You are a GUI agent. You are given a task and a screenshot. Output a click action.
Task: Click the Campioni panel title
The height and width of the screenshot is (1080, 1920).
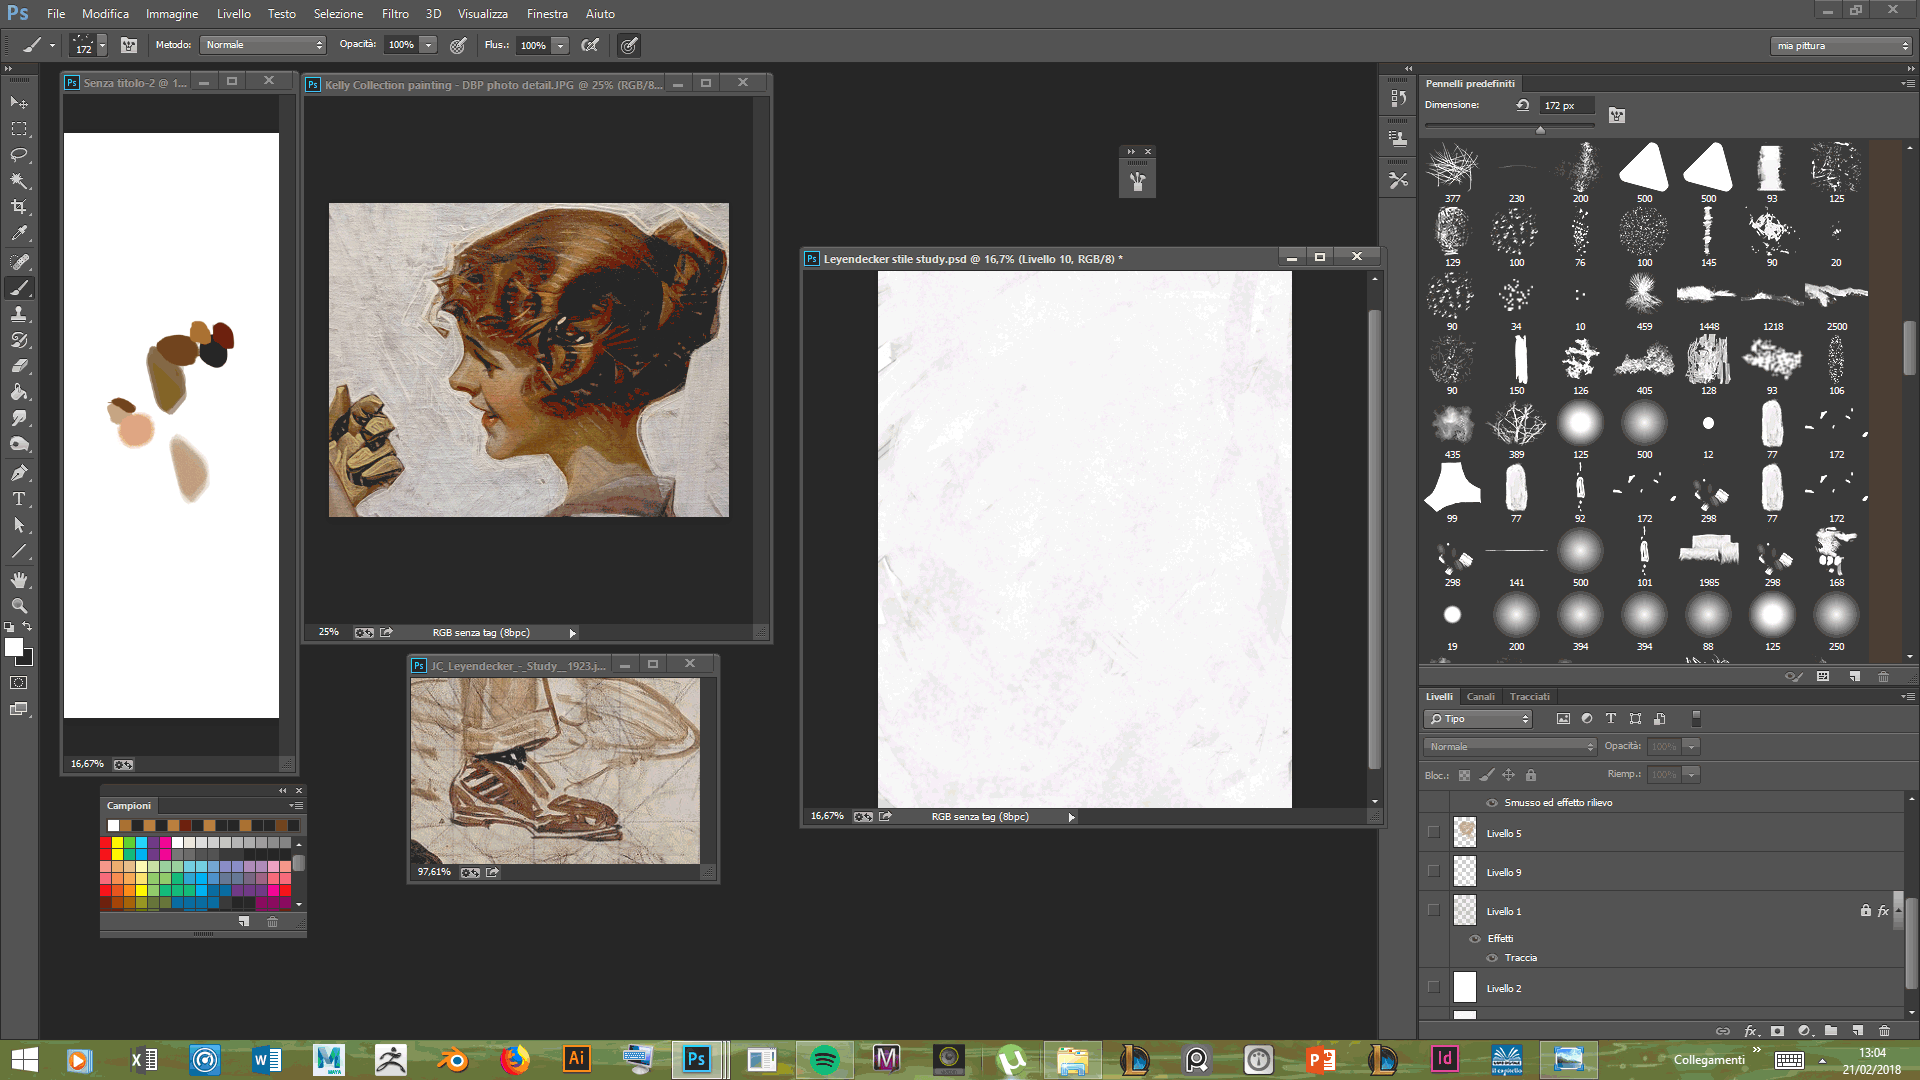[x=129, y=806]
